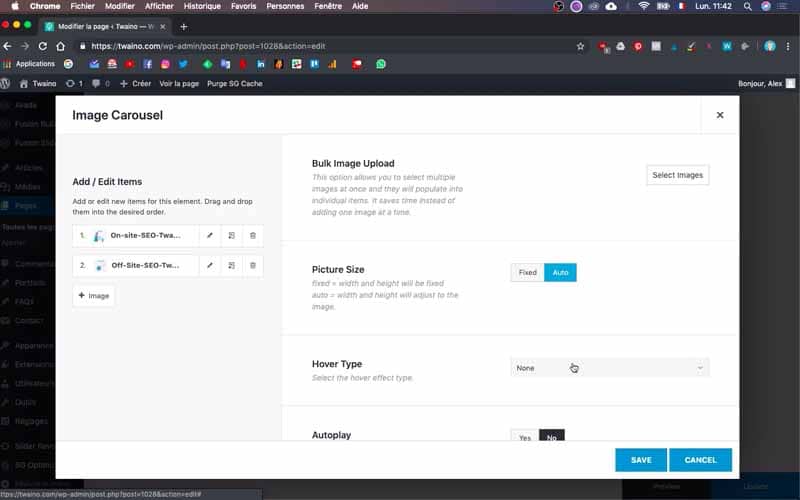
Task: Bookmark this page with the star icon
Action: coord(580,46)
